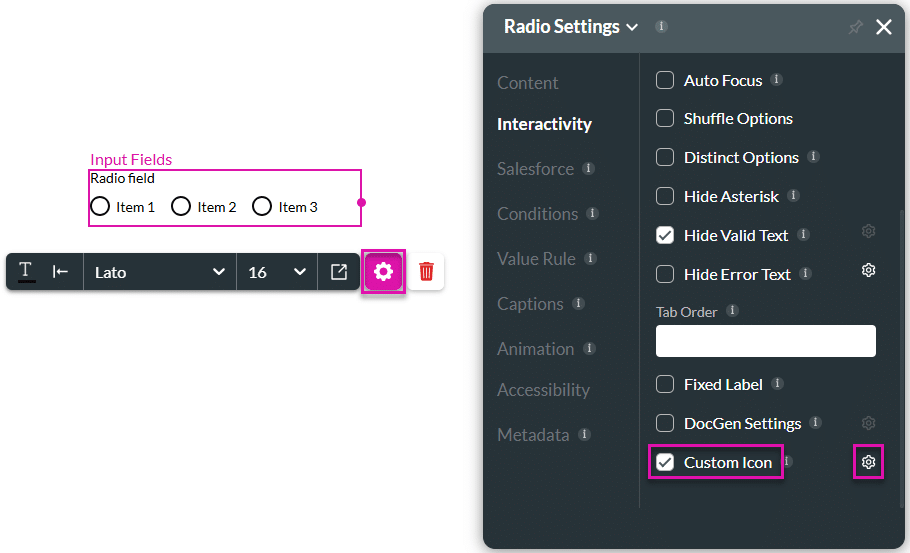
Task: Click the pink resize handle on radio field
Action: point(362,203)
